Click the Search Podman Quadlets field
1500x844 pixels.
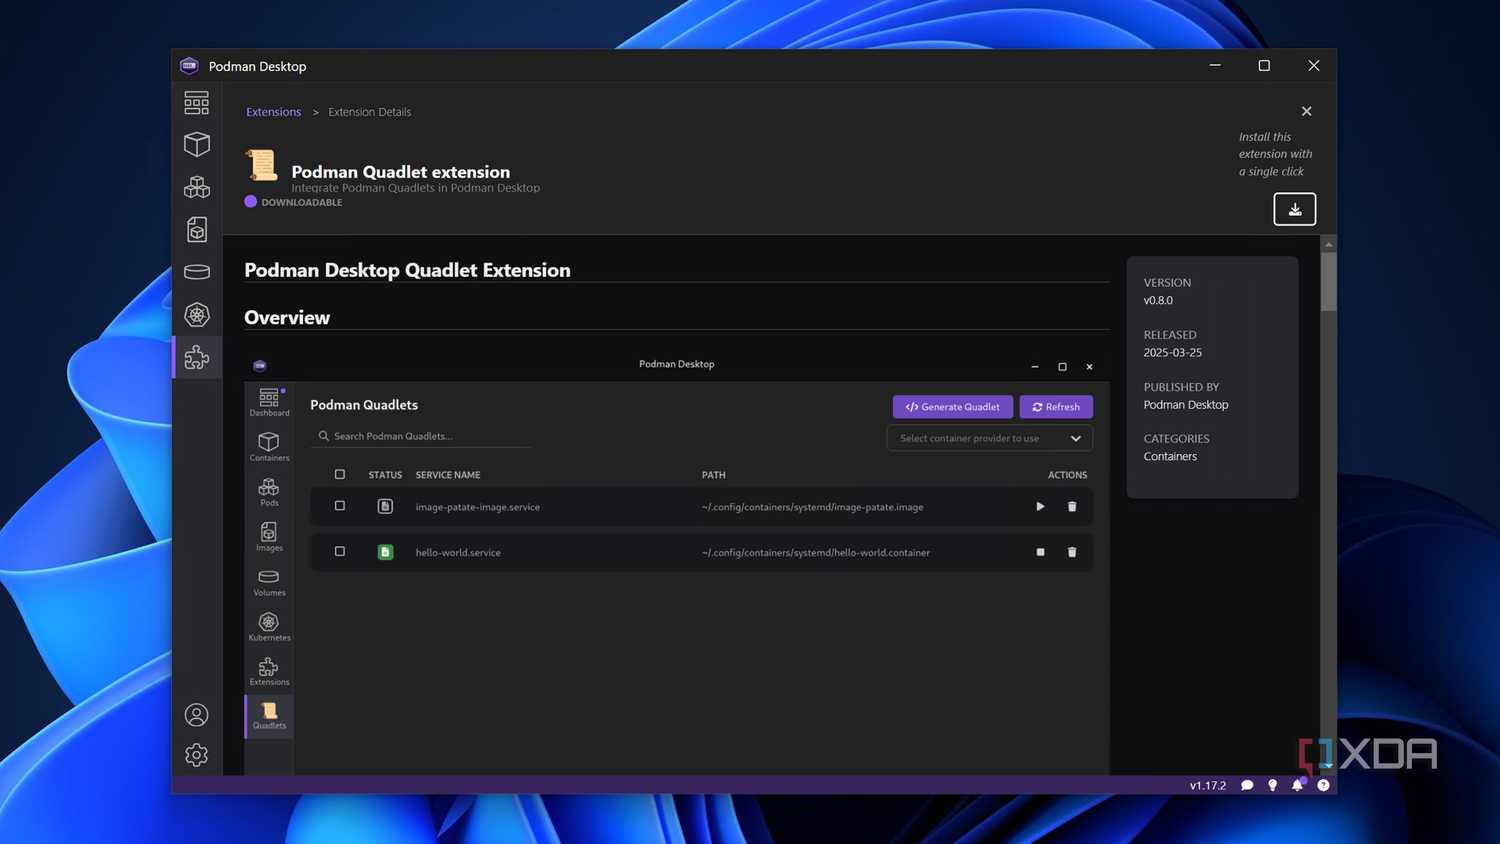pyautogui.click(x=420, y=436)
